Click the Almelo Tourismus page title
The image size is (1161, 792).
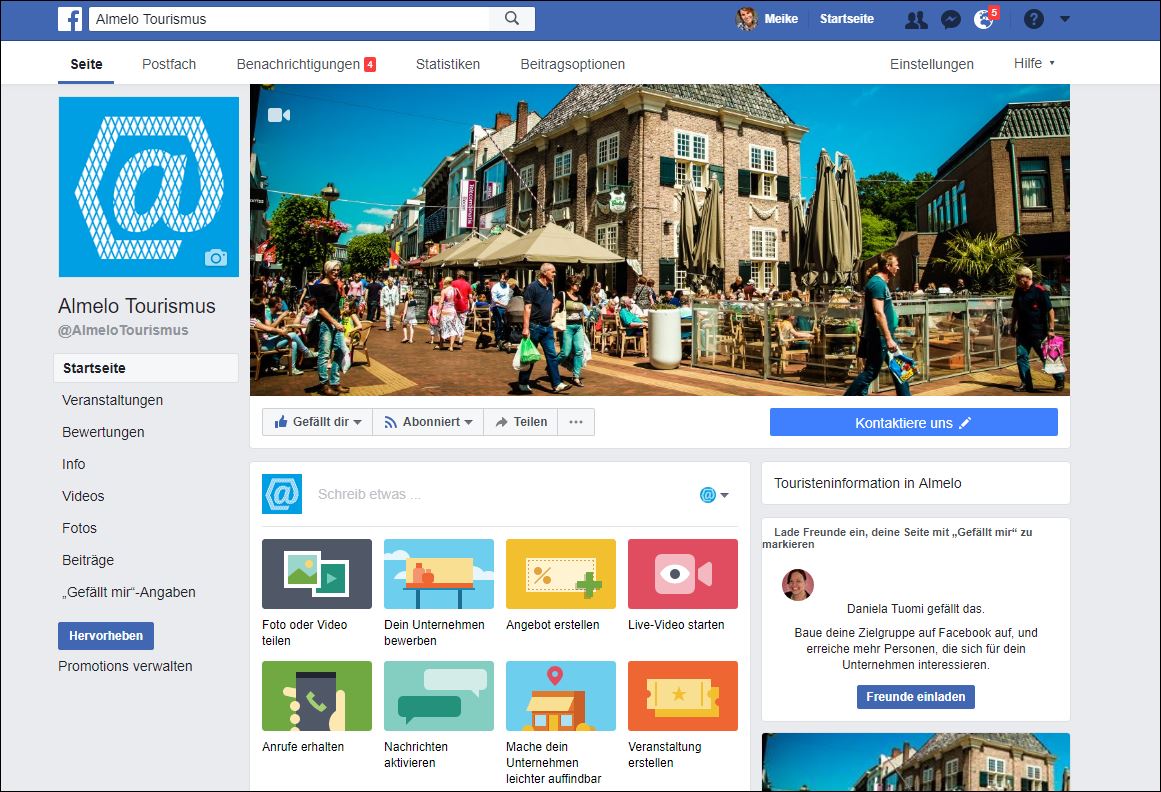pos(137,306)
